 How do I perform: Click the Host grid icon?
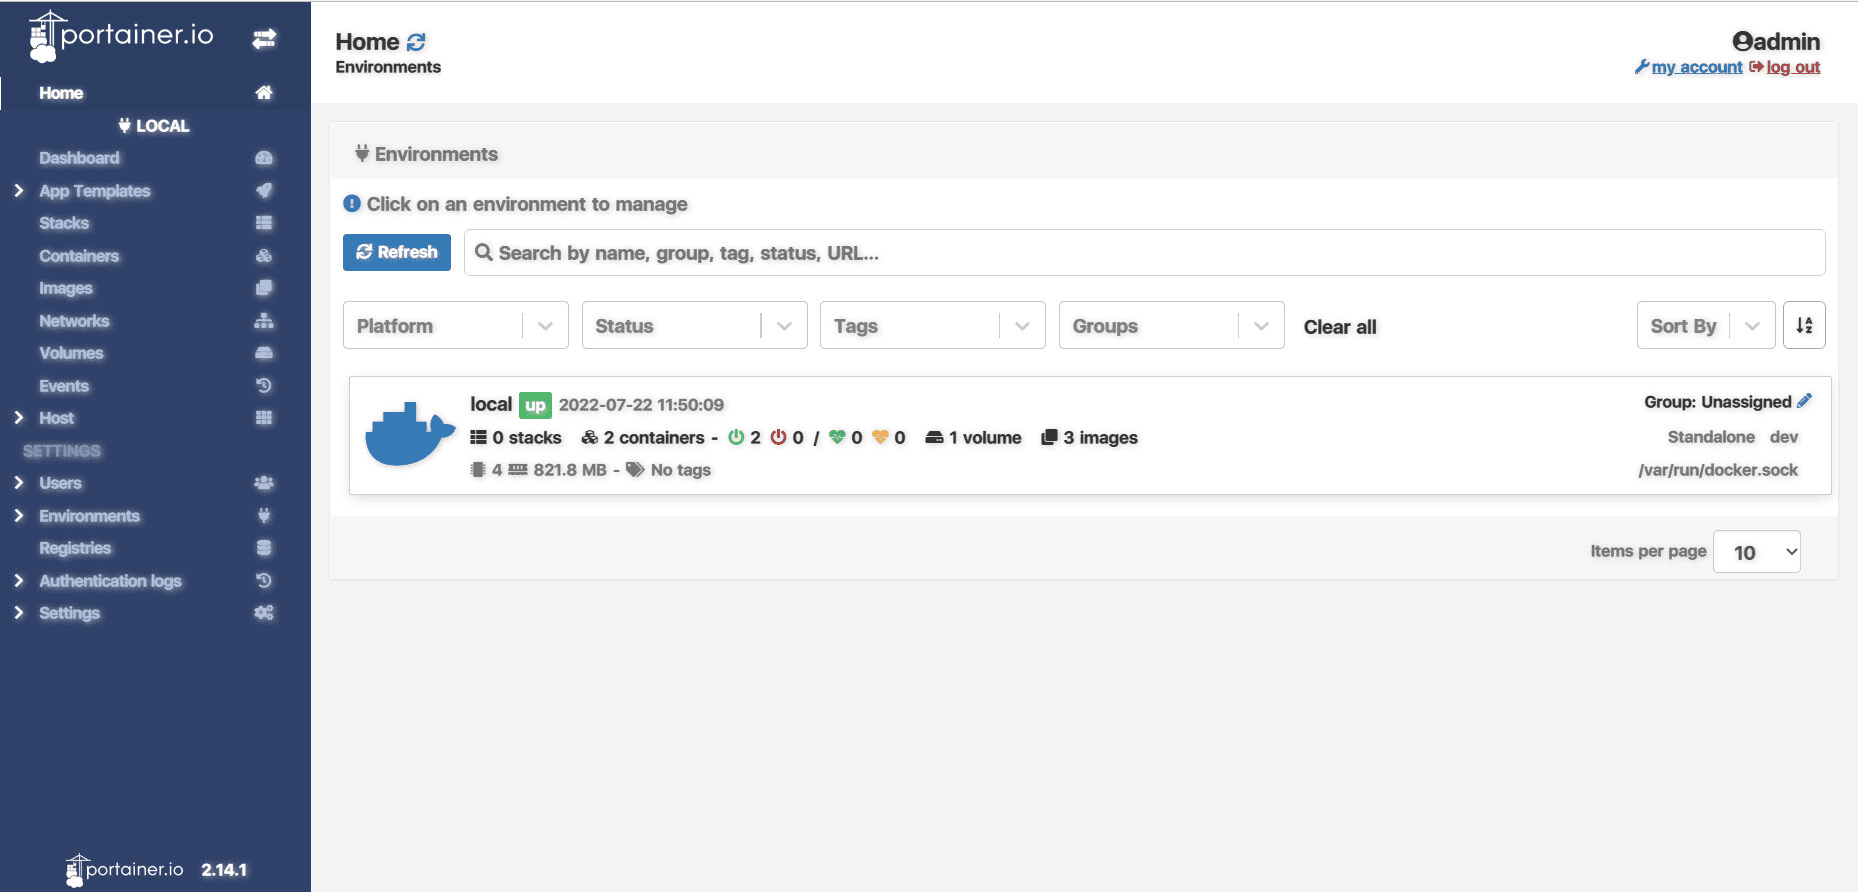pos(264,418)
